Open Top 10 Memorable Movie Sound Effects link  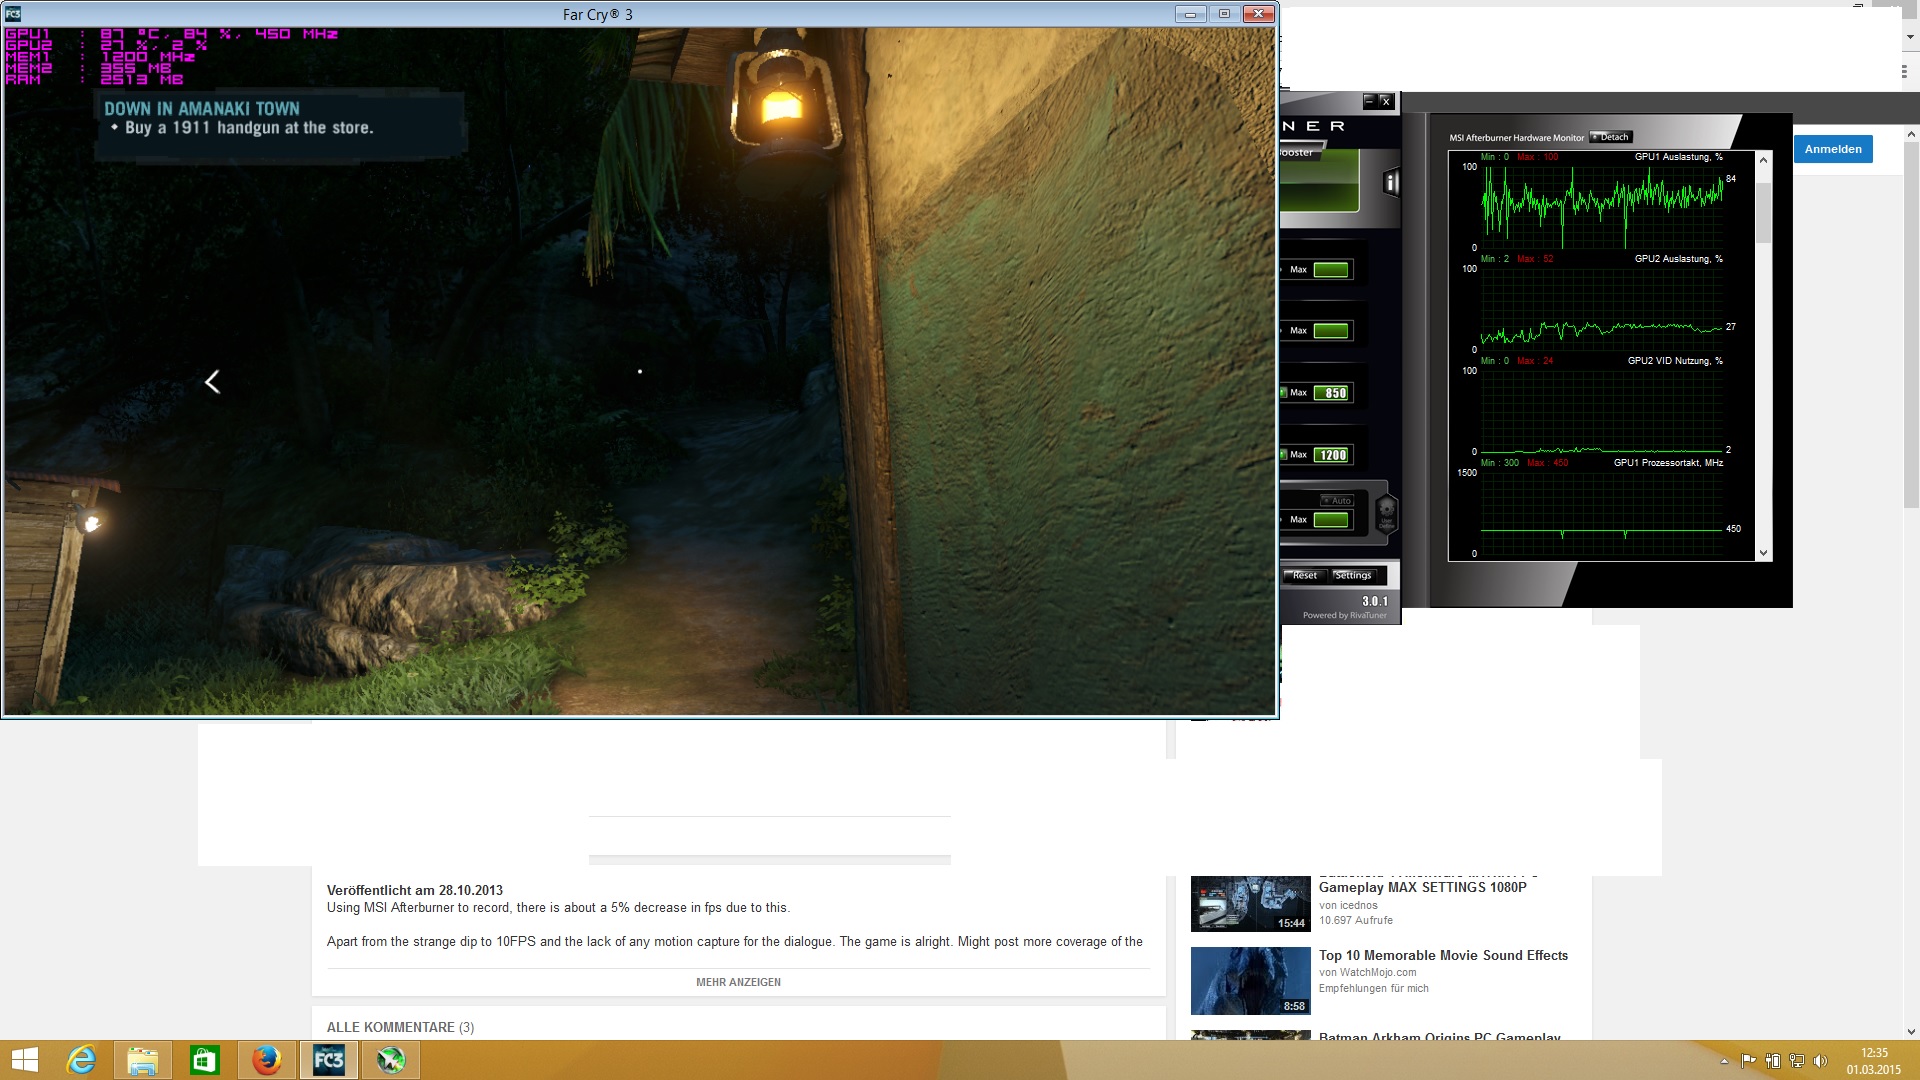pos(1443,955)
